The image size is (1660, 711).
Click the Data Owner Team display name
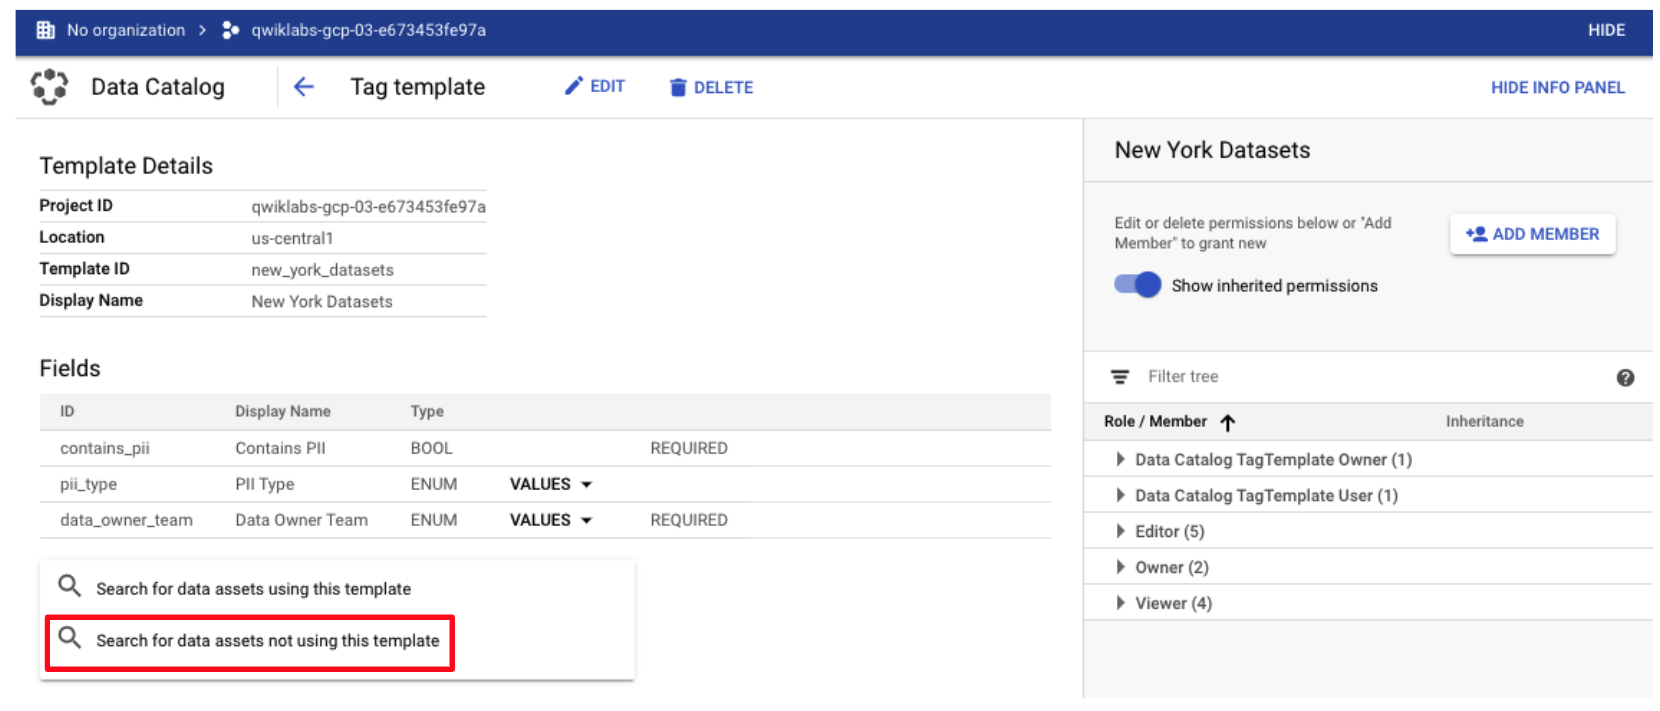(x=301, y=520)
